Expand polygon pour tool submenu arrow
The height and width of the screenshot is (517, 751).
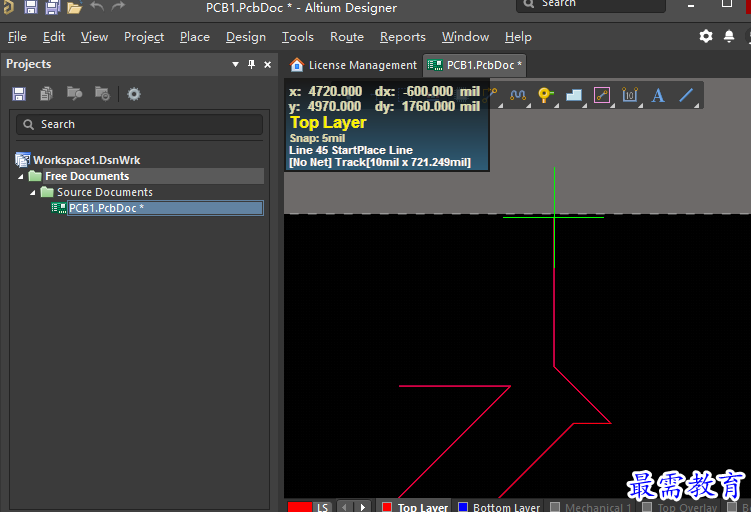pos(585,106)
